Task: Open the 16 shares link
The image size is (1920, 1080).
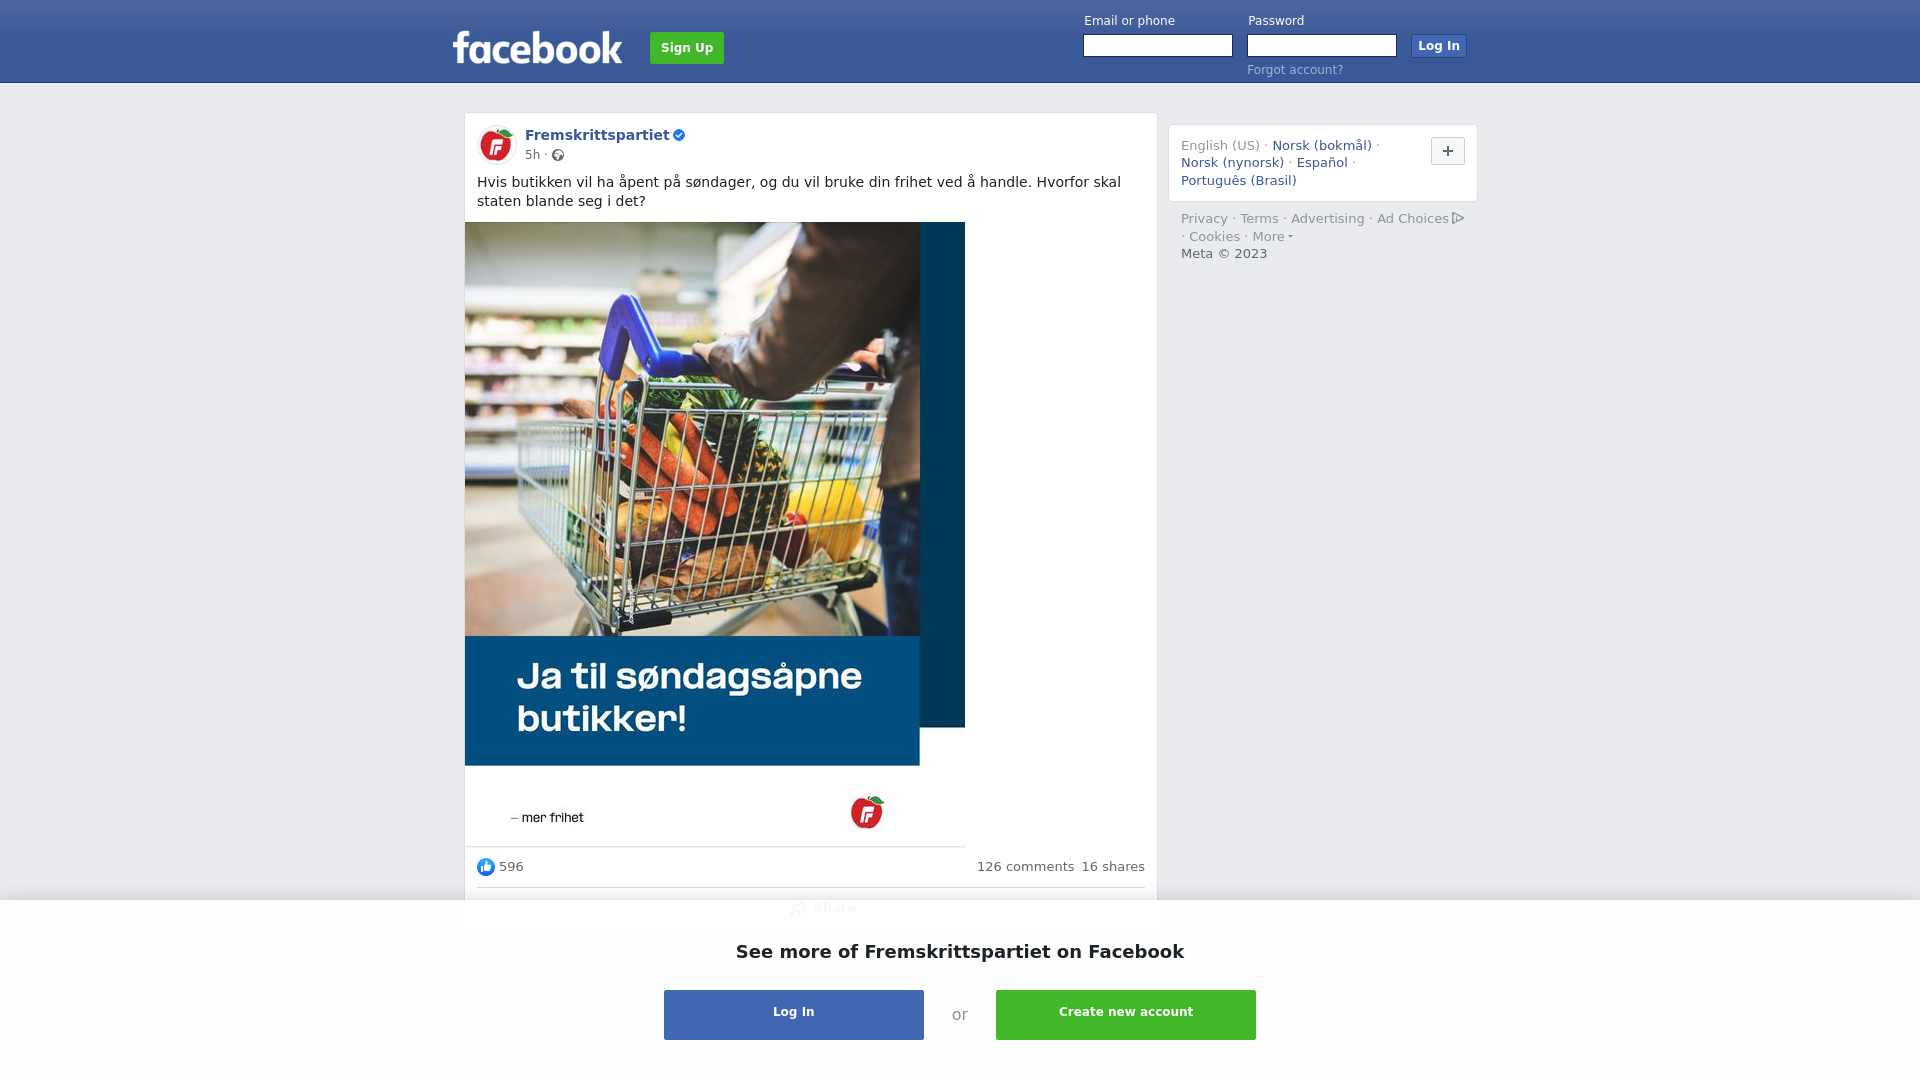Action: [x=1113, y=867]
